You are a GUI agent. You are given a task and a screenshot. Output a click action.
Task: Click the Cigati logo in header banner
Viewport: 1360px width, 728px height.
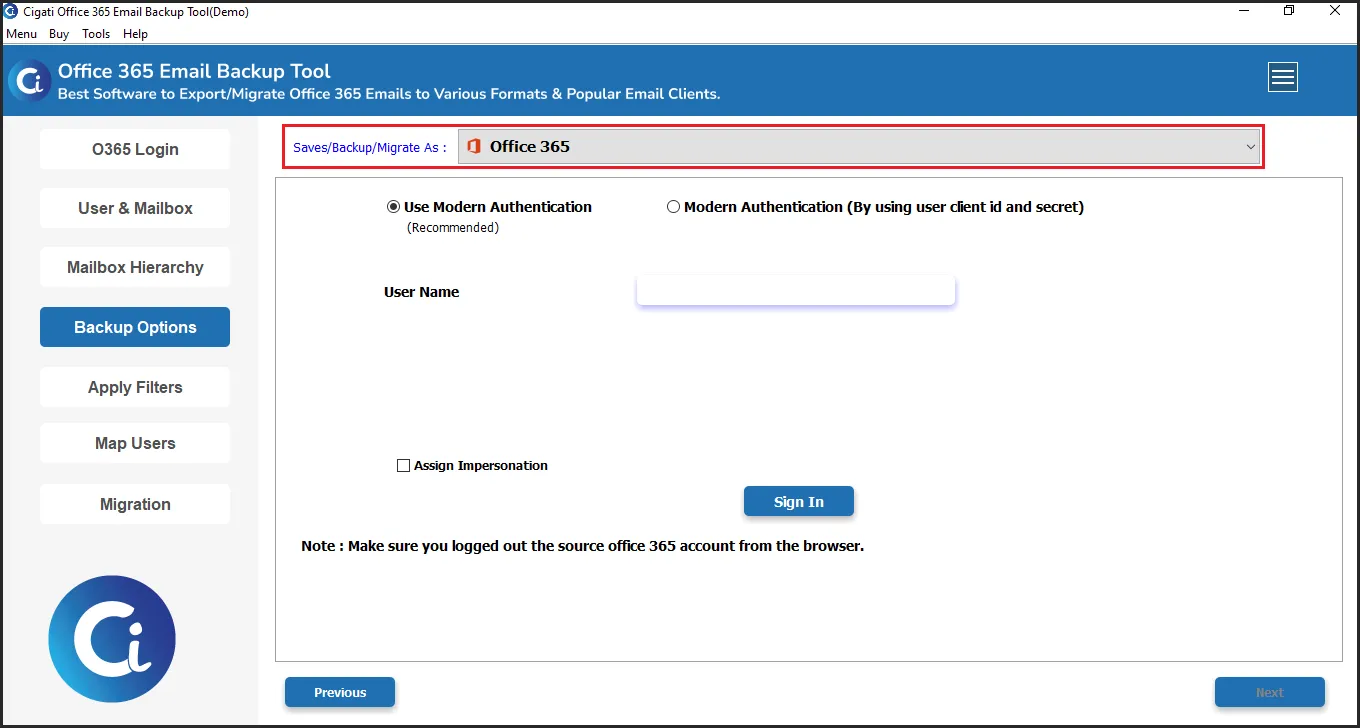point(30,80)
